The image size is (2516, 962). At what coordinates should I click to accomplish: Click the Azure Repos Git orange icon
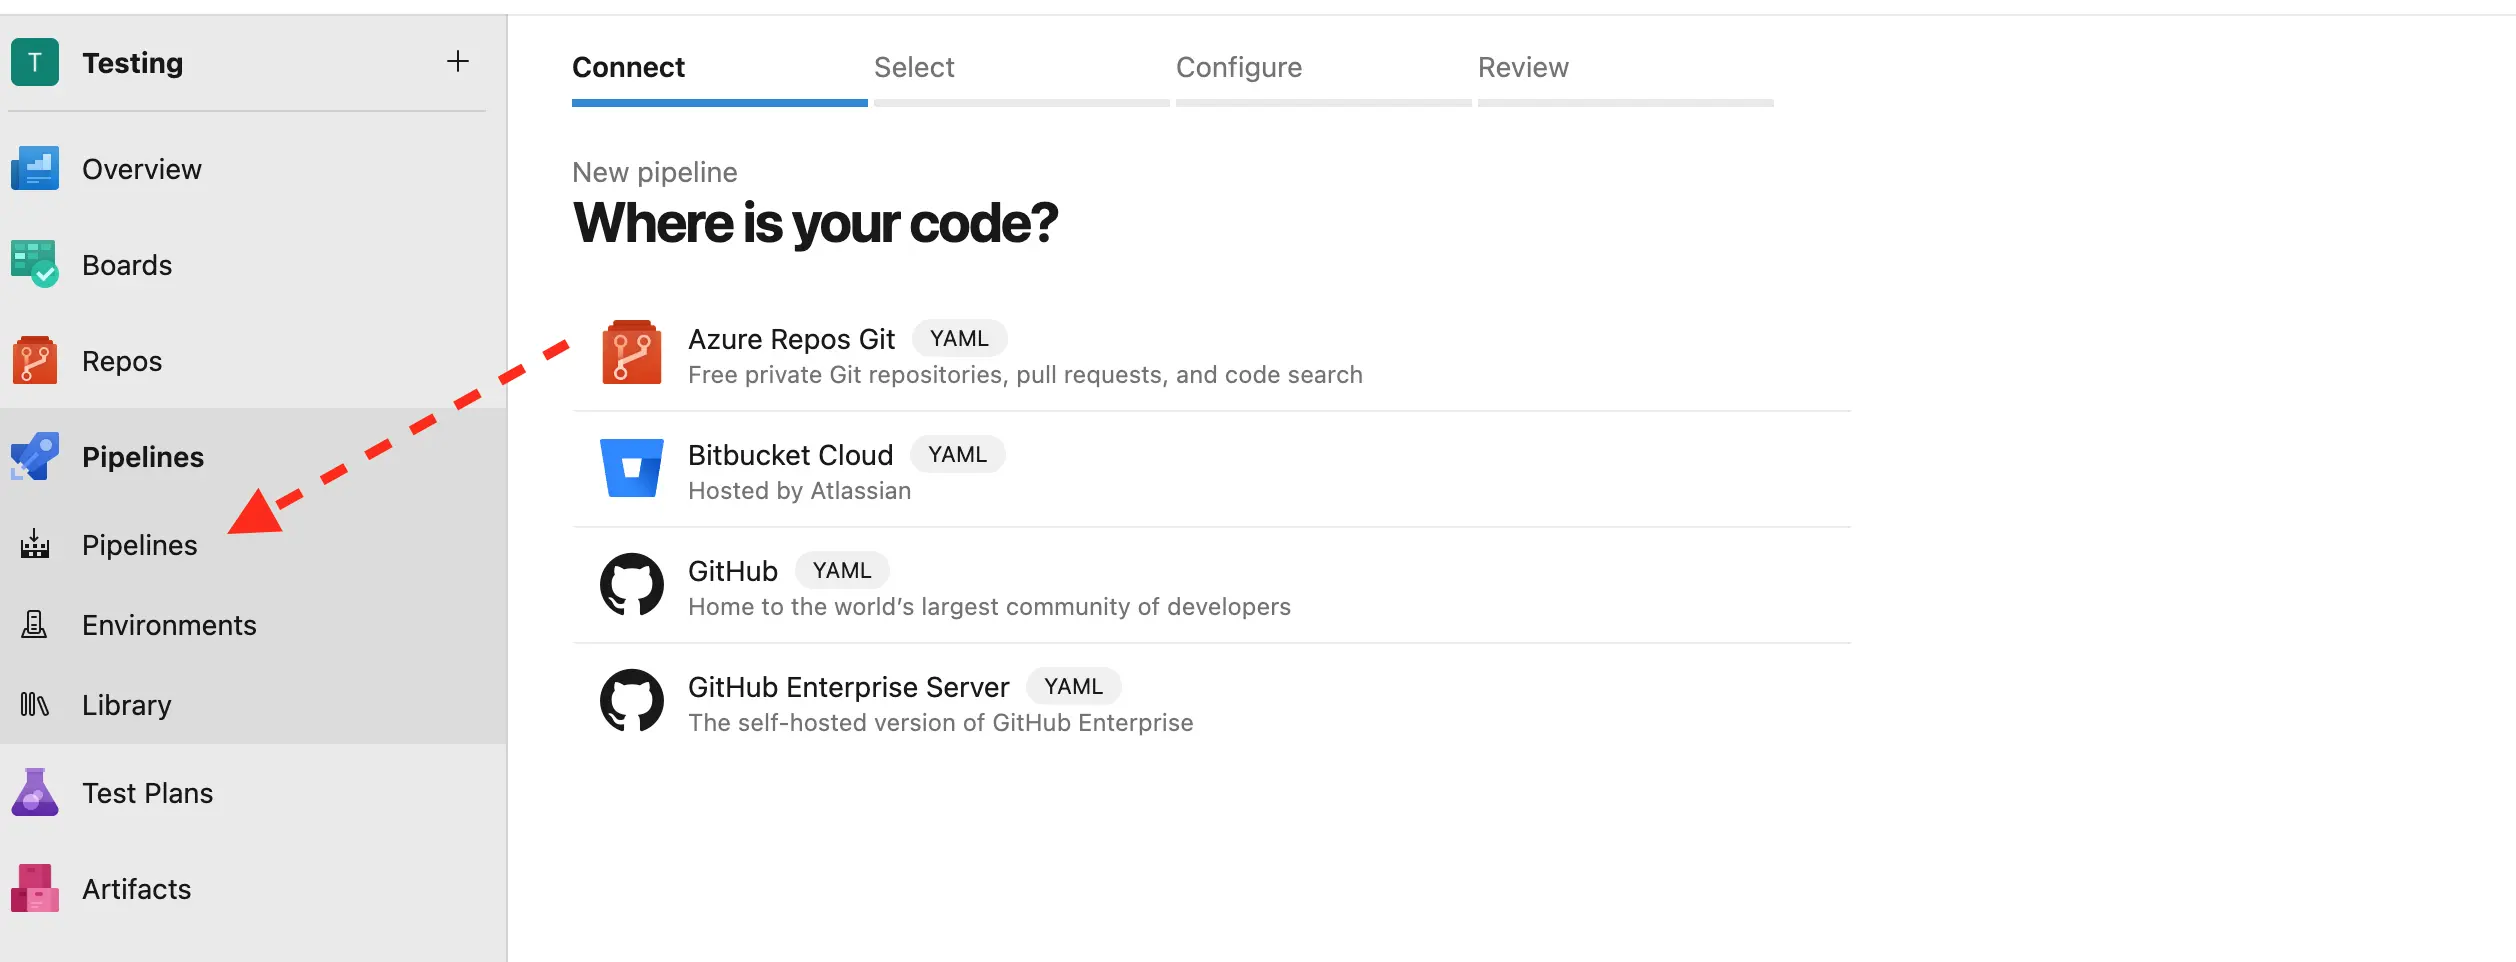point(632,352)
